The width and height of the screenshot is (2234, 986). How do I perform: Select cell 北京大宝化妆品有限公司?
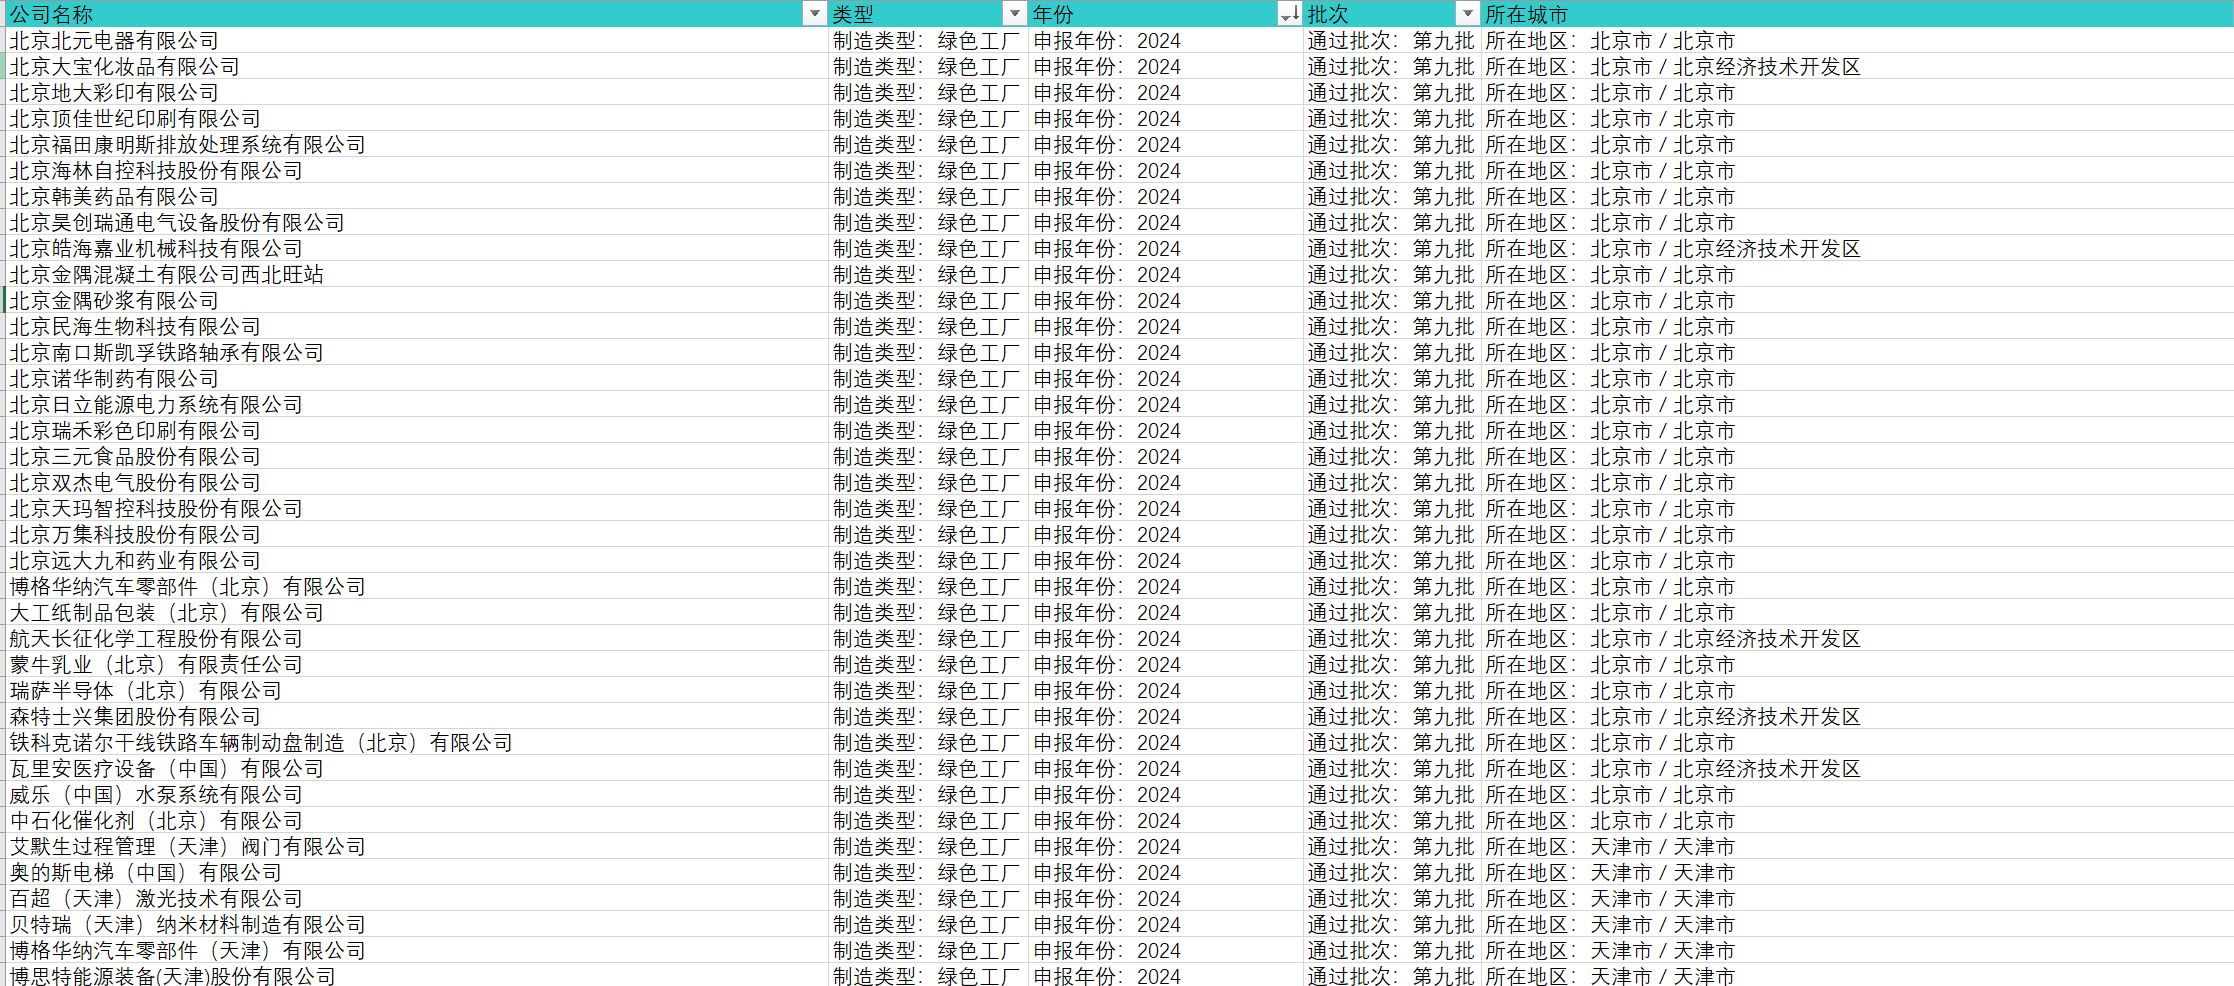pyautogui.click(x=417, y=67)
